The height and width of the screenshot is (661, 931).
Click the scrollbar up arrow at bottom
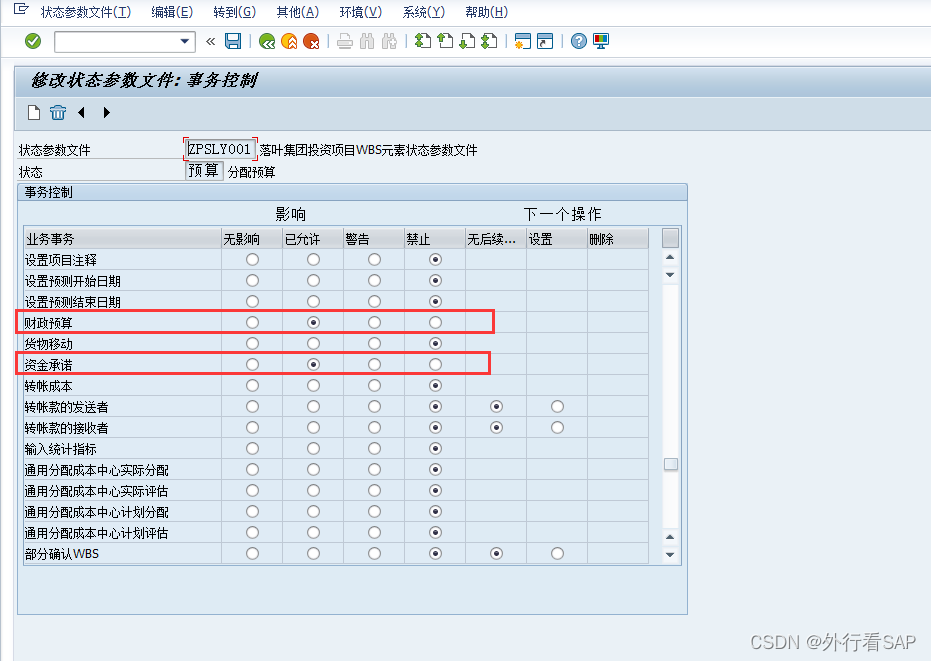(670, 537)
